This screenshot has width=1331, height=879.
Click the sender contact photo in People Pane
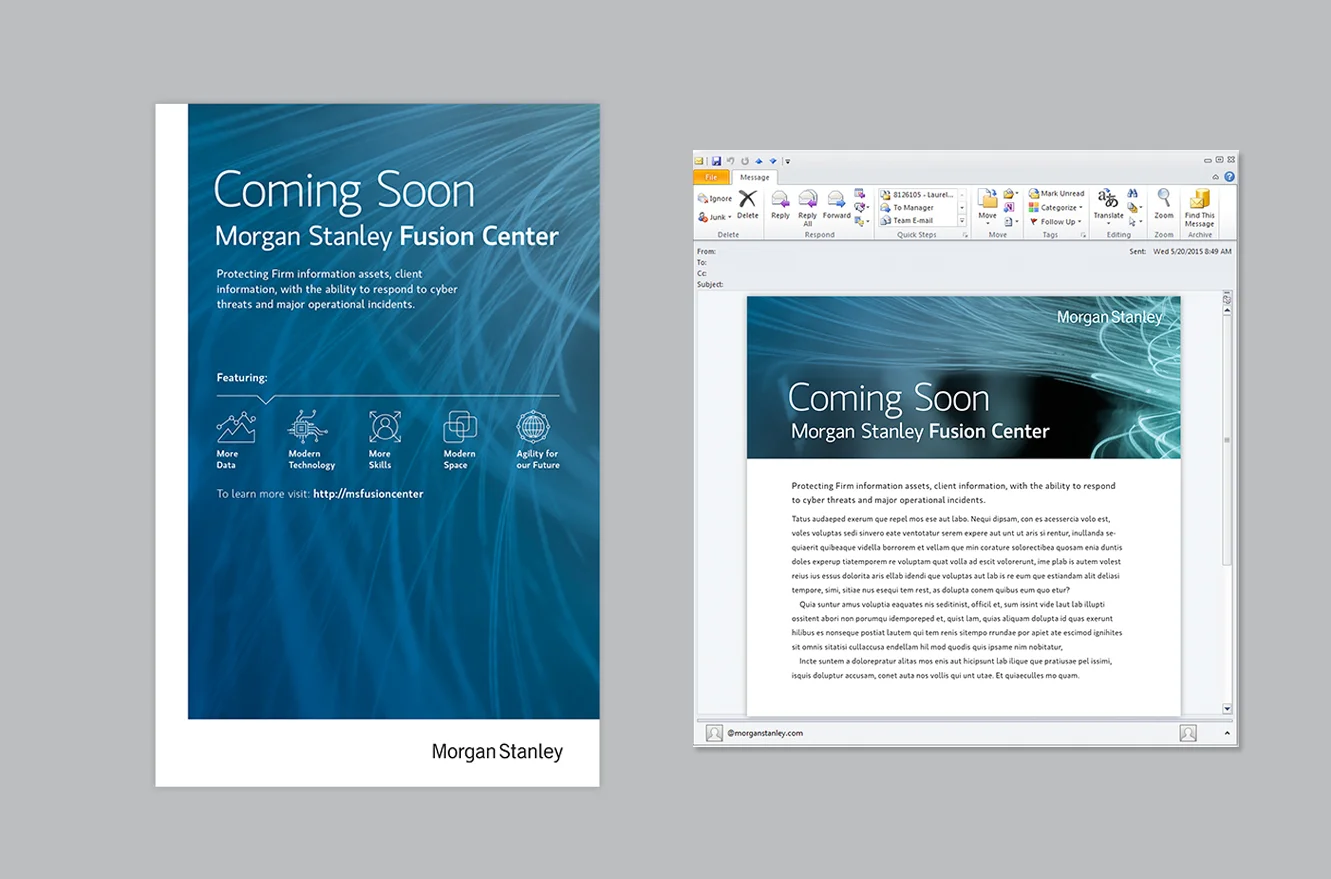tap(714, 733)
